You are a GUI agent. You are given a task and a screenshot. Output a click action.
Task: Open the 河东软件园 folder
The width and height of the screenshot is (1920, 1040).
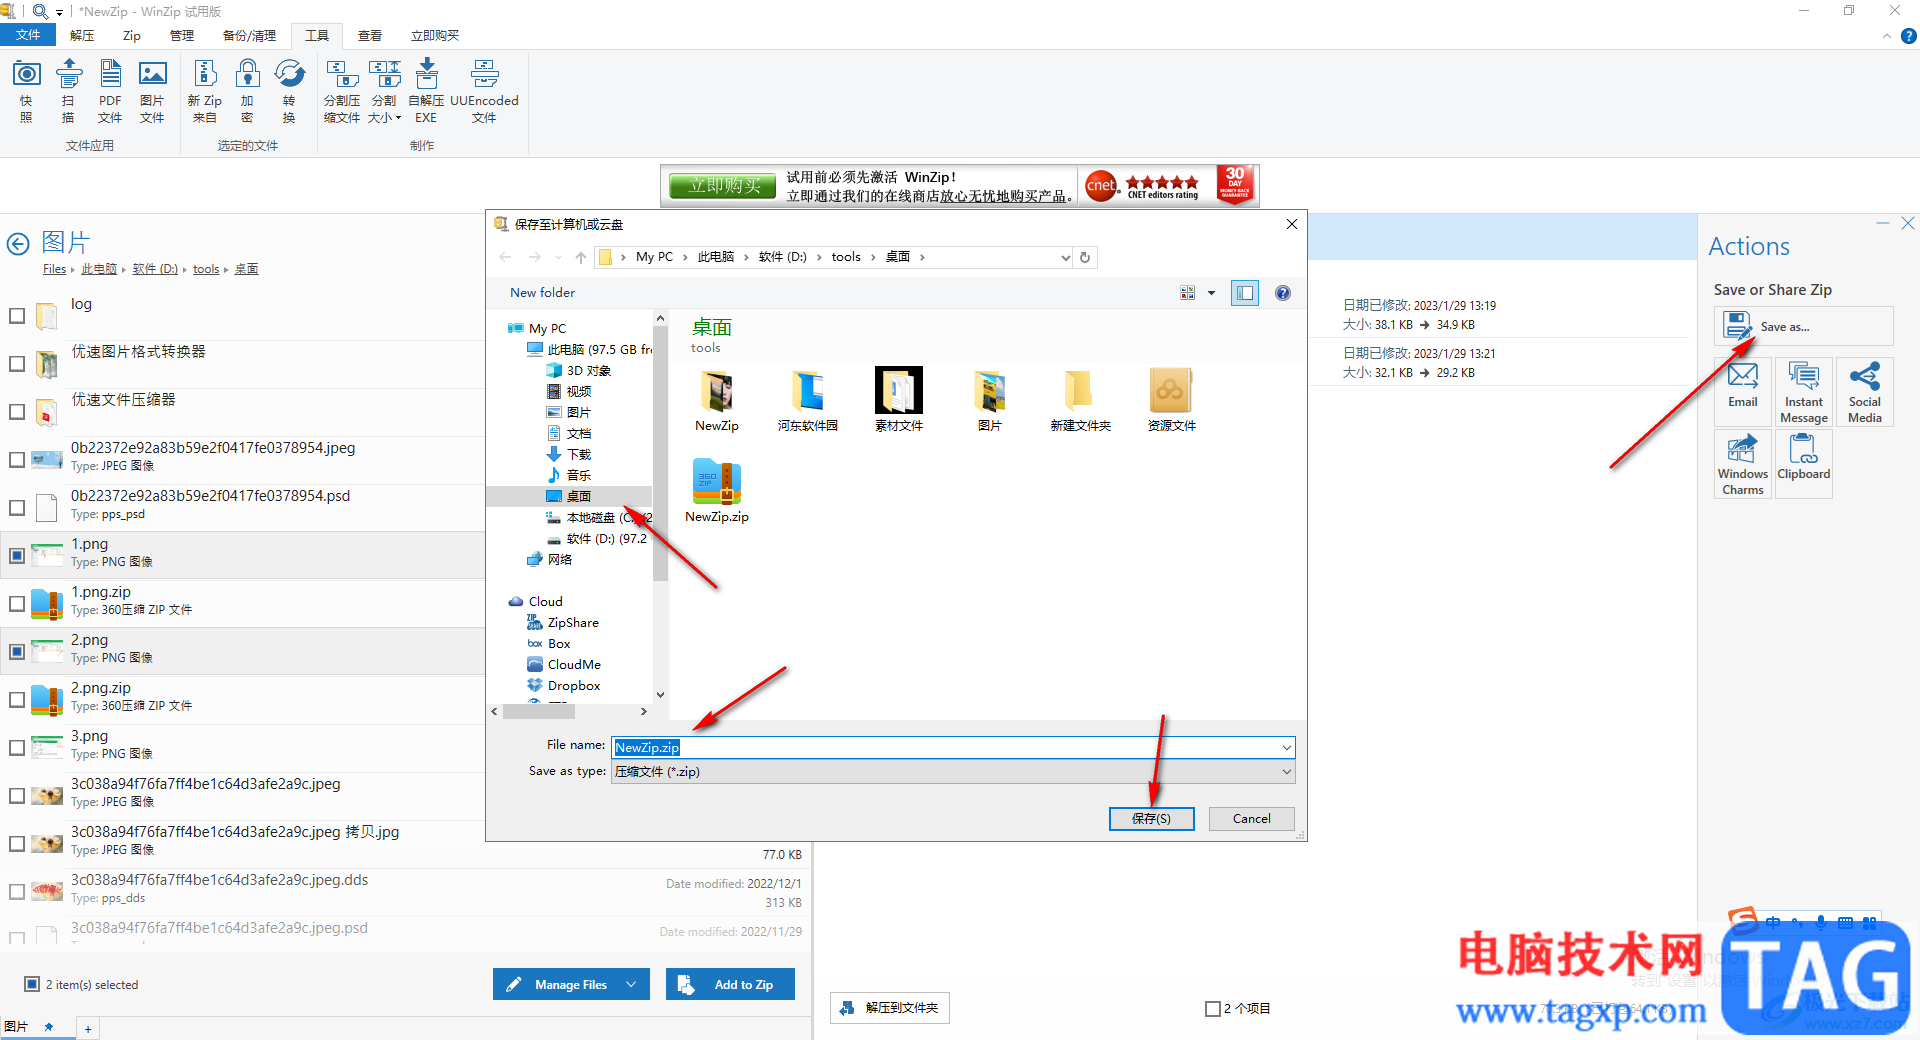point(808,399)
